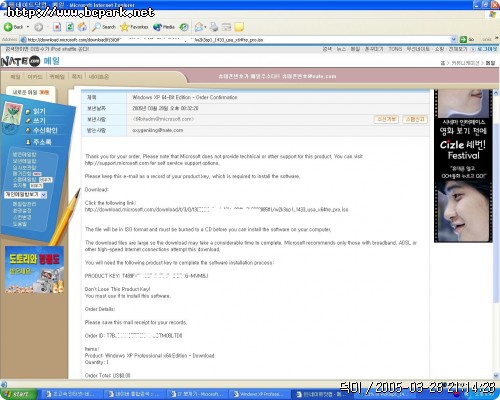Click the green Go button

coord(467,40)
